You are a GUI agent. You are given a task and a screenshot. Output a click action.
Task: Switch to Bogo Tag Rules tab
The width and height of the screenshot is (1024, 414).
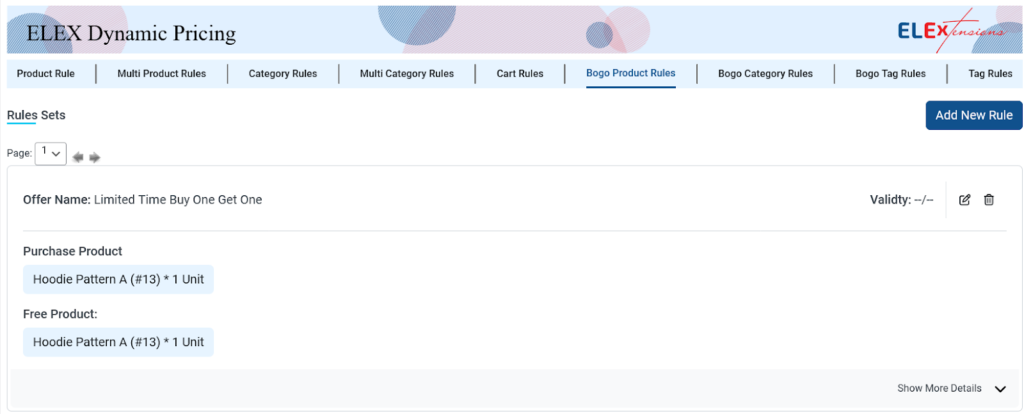[x=890, y=74]
